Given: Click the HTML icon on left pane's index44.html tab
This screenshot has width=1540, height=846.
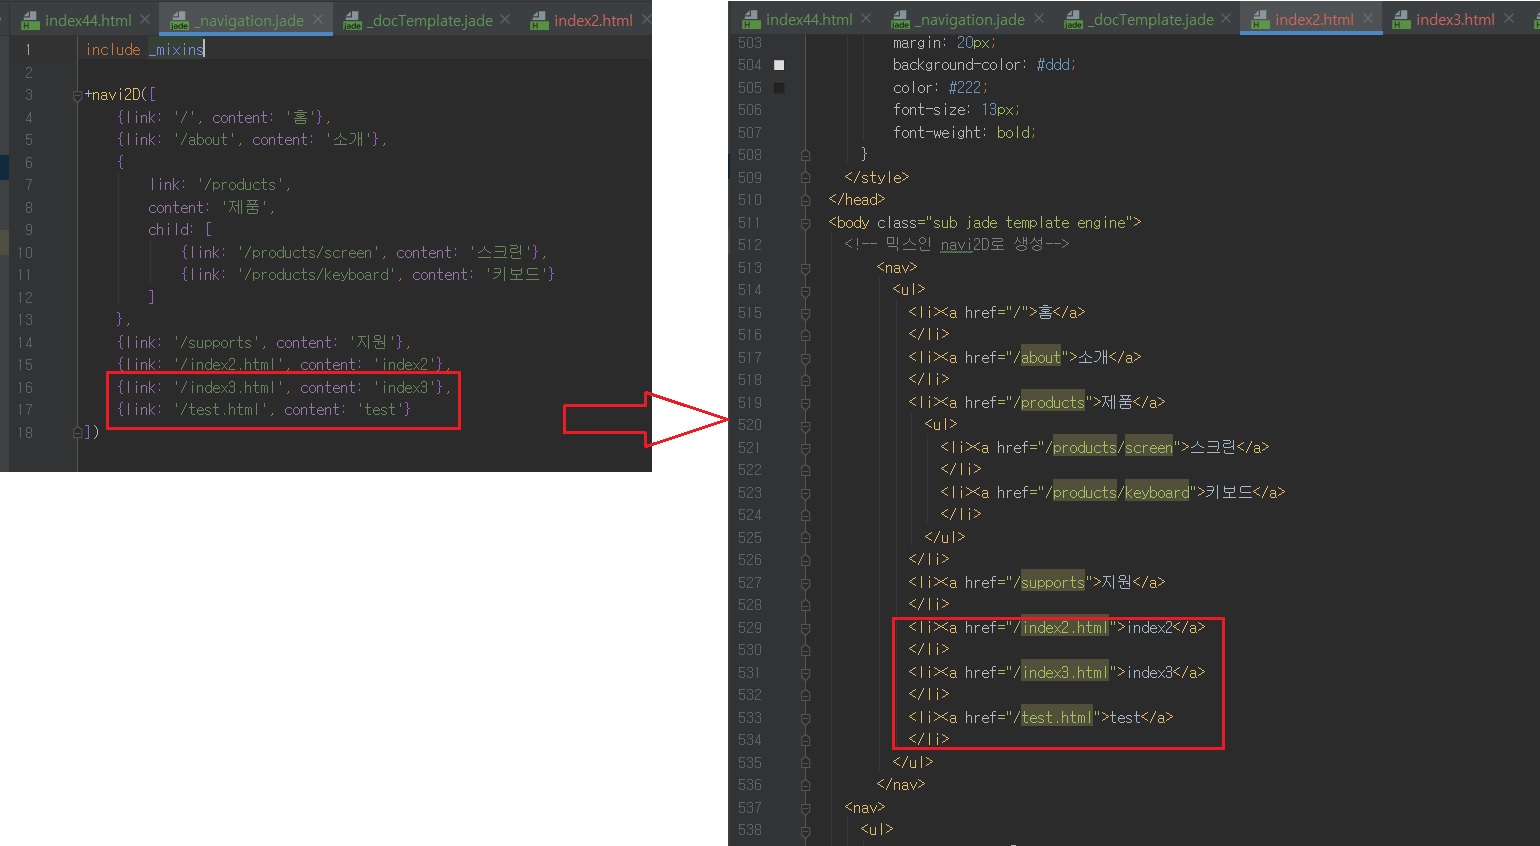Looking at the screenshot, I should (30, 21).
